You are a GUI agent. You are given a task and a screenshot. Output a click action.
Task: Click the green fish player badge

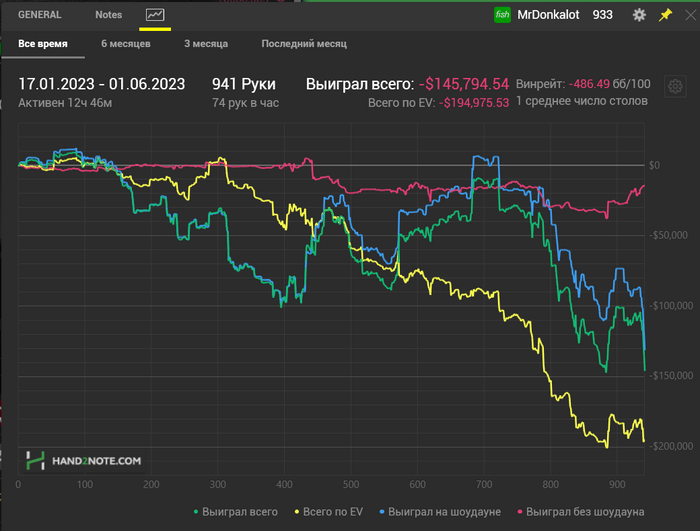pyautogui.click(x=502, y=15)
